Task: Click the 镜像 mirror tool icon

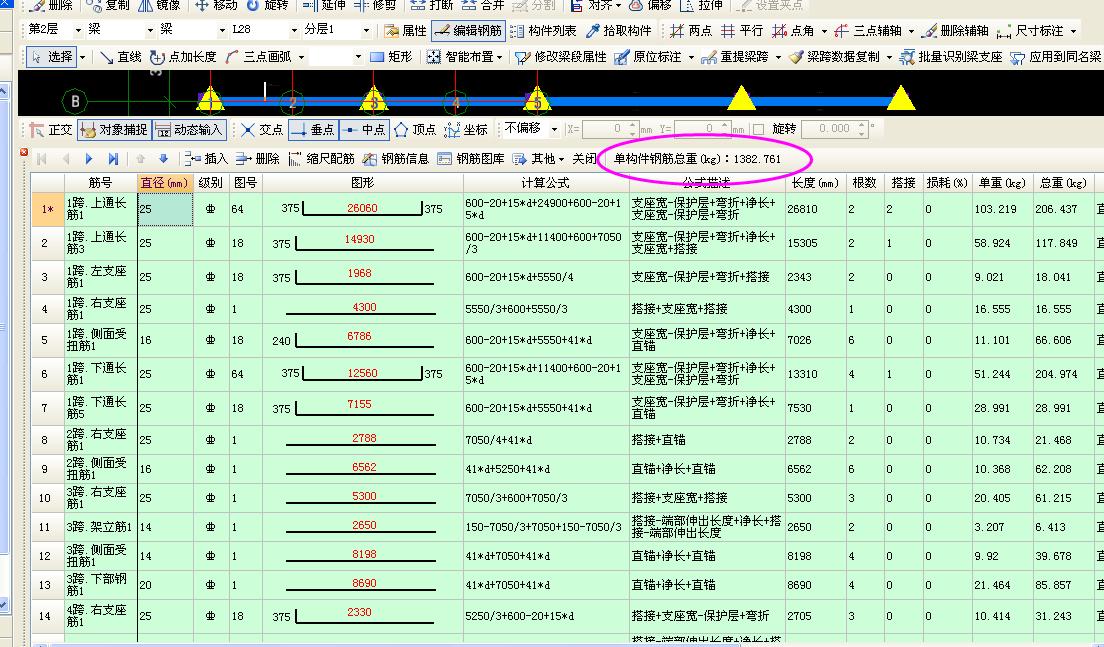Action: pos(145,5)
